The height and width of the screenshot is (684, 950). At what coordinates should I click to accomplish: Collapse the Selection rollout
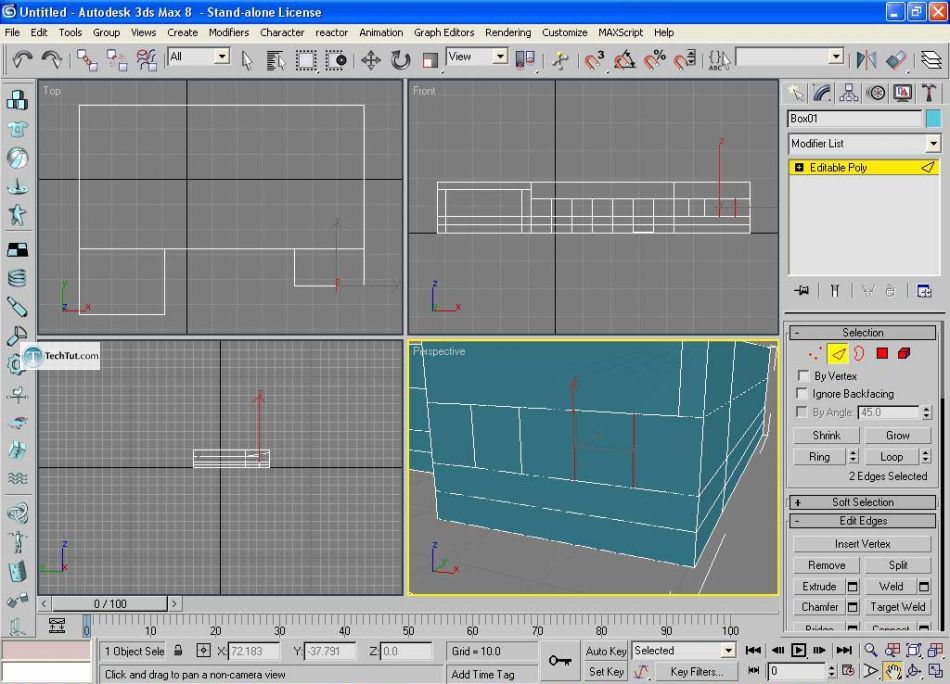click(x=862, y=332)
